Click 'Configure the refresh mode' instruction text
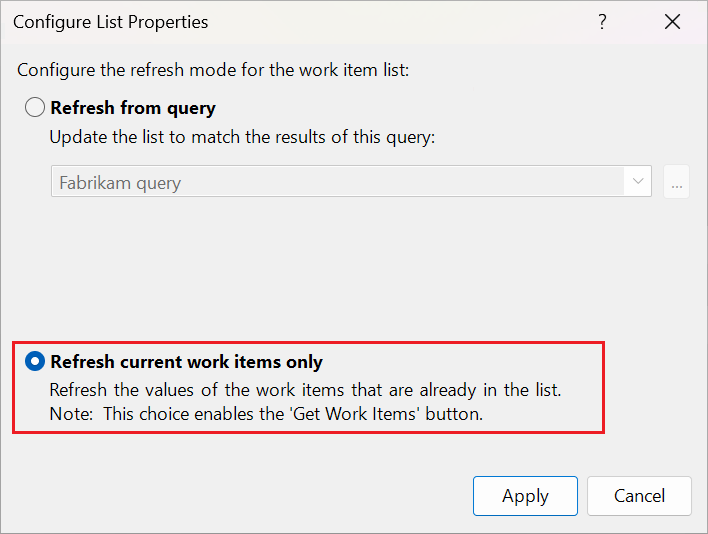Screen dimensions: 708x534 coord(214,70)
